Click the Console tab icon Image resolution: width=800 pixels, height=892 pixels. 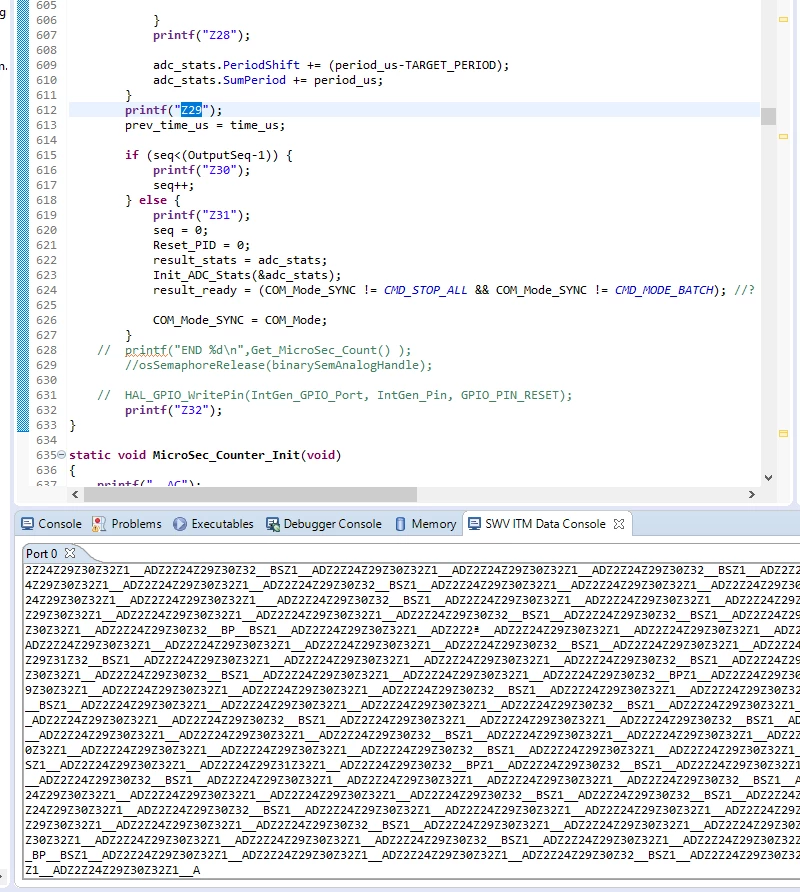[27, 524]
